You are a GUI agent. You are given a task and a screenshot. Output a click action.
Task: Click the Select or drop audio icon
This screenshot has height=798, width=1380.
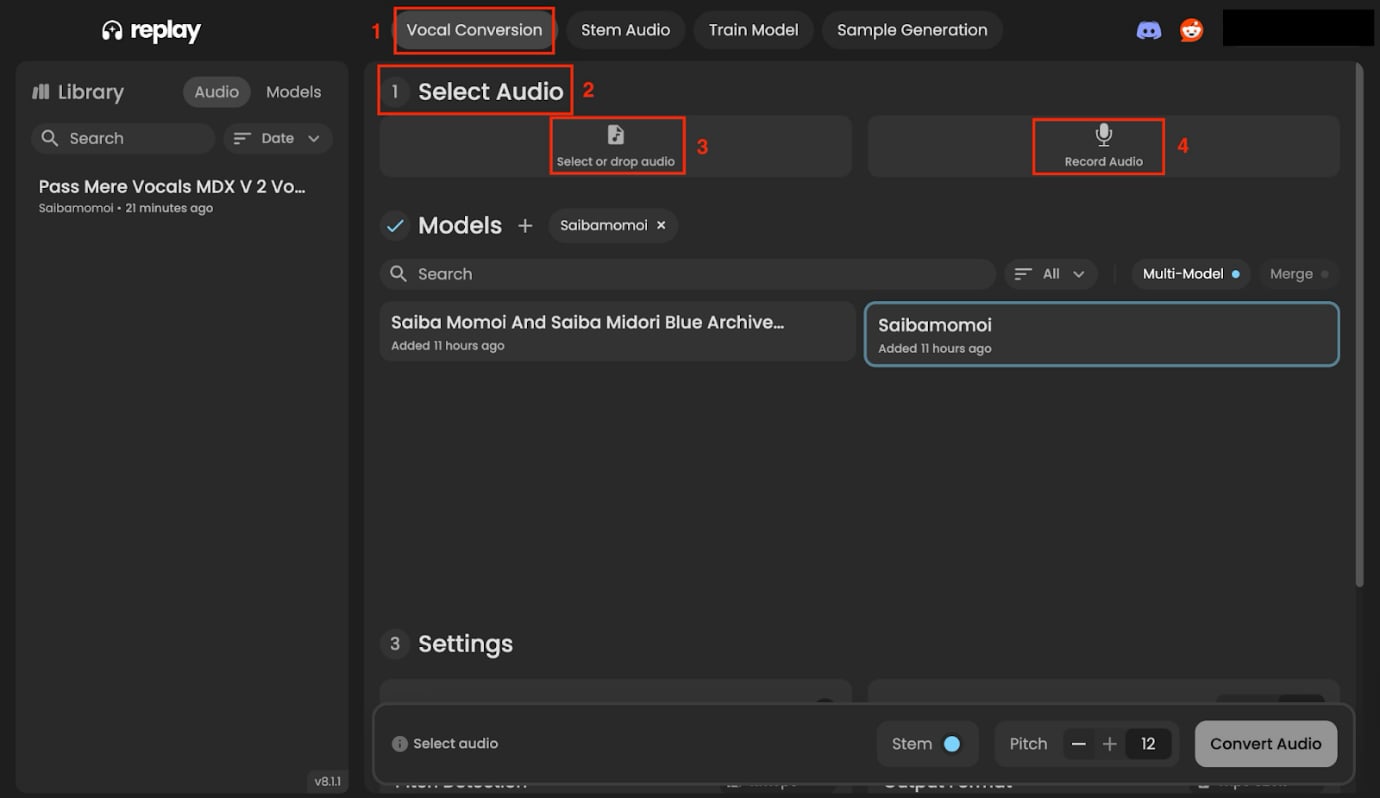(x=616, y=135)
